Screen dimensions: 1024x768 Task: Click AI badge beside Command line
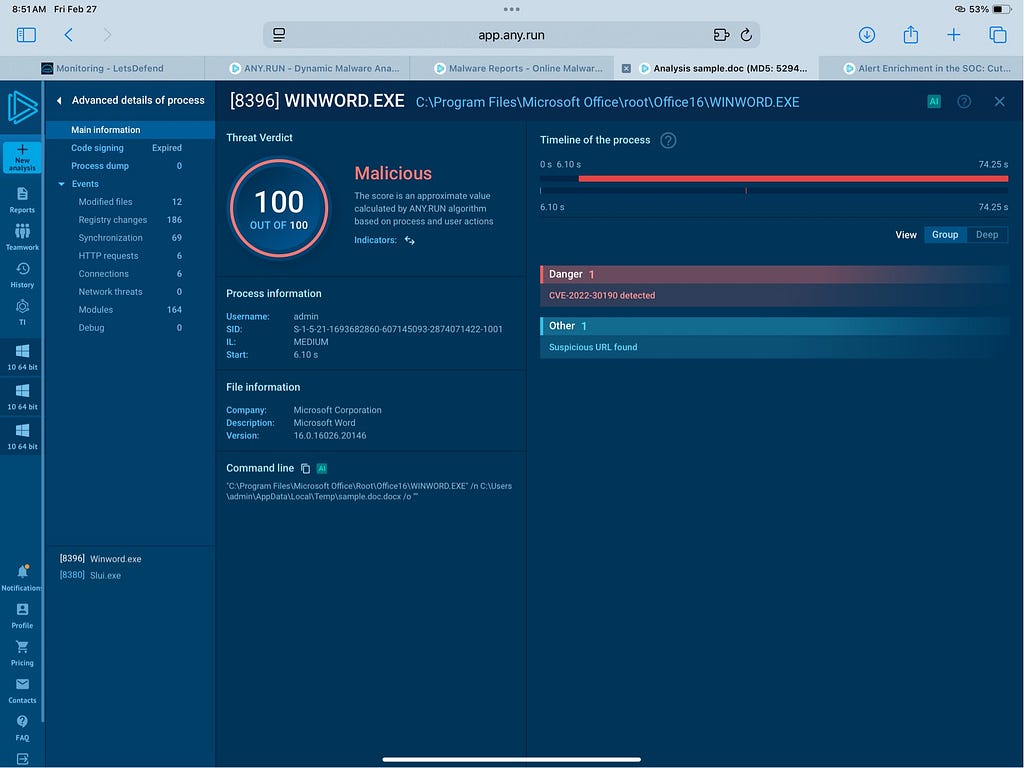(x=322, y=468)
